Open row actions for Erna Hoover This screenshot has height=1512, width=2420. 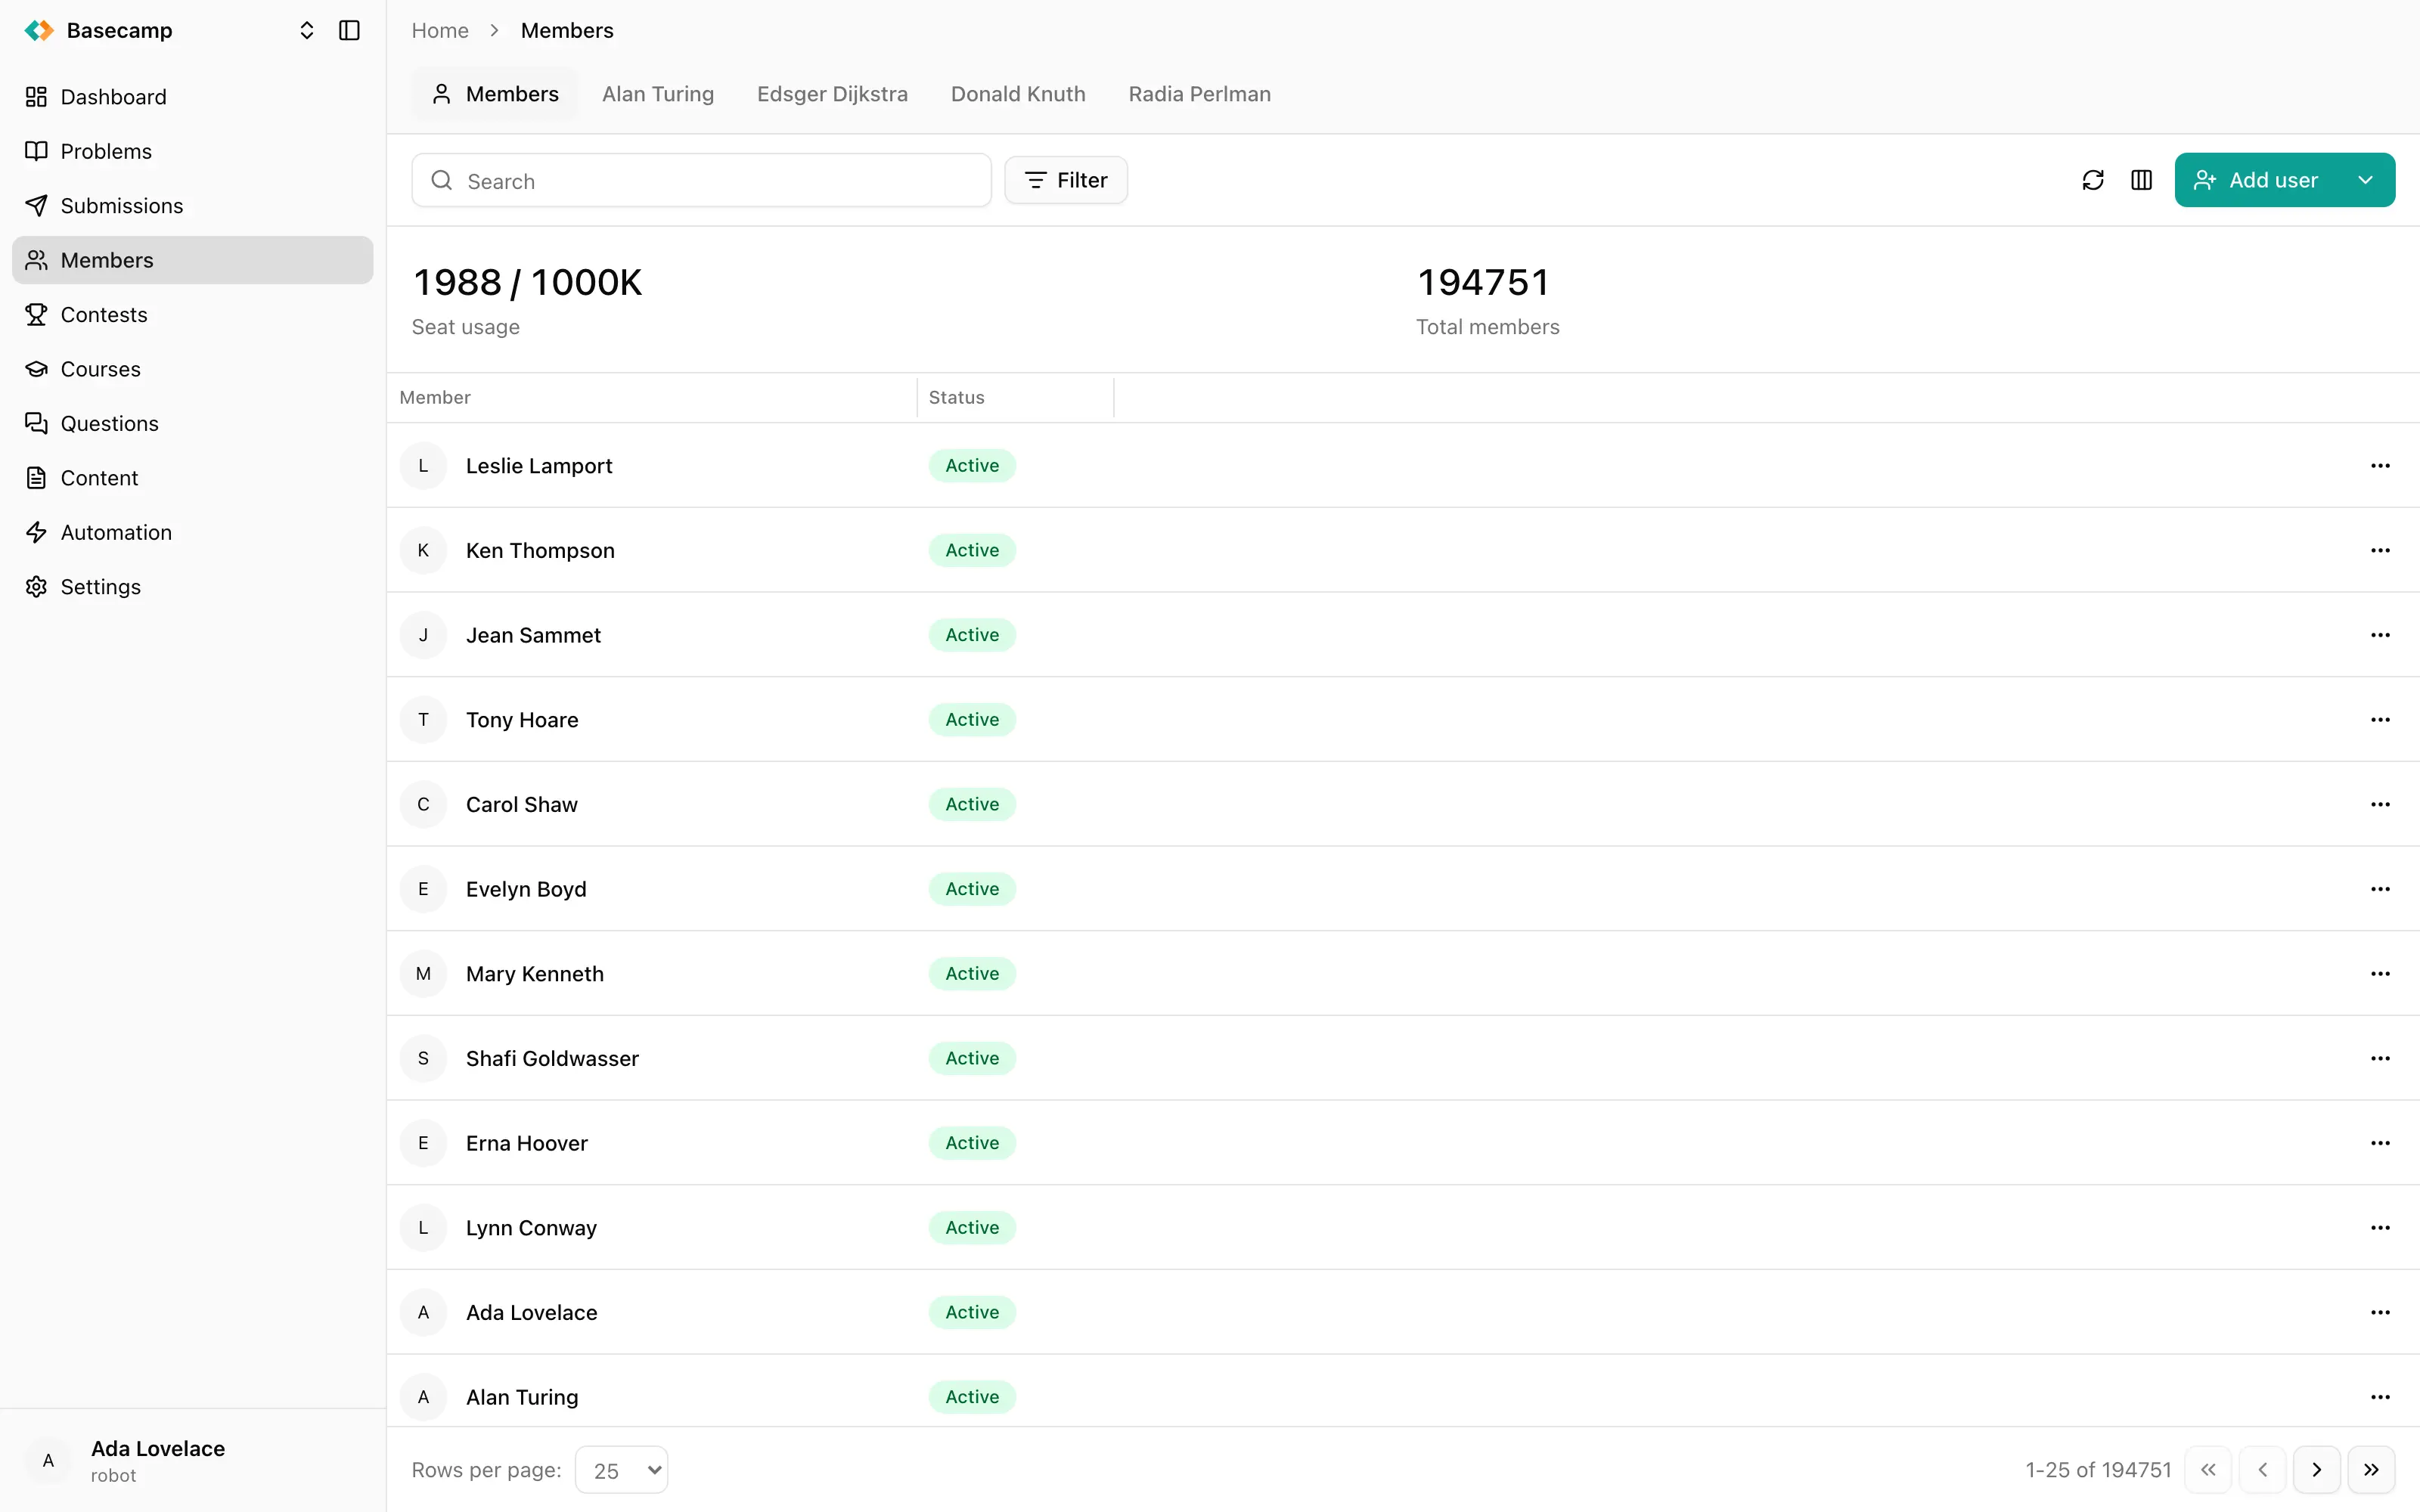point(2380,1143)
